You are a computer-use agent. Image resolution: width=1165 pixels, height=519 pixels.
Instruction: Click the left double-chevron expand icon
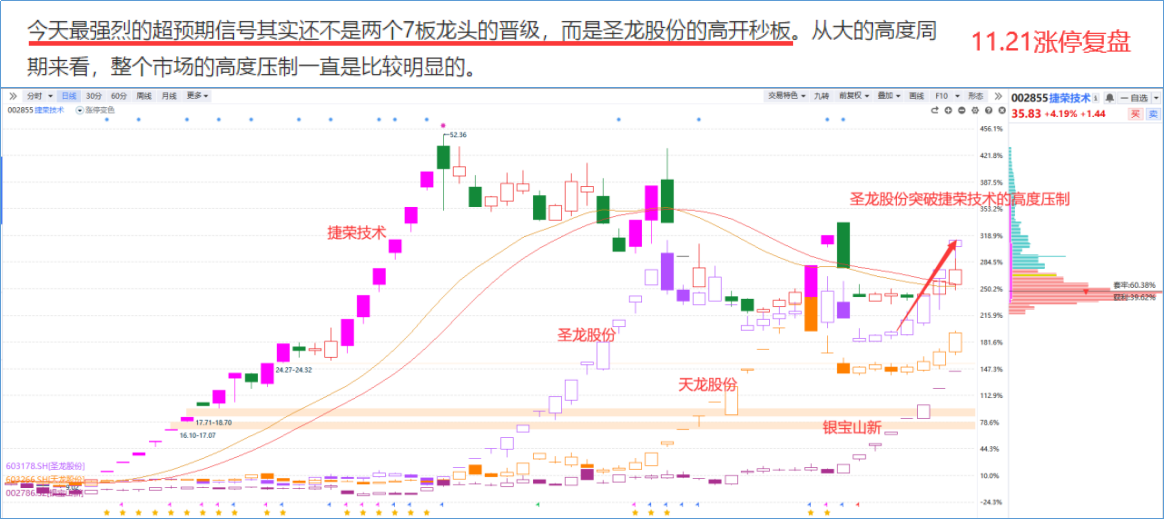[x=13, y=96]
